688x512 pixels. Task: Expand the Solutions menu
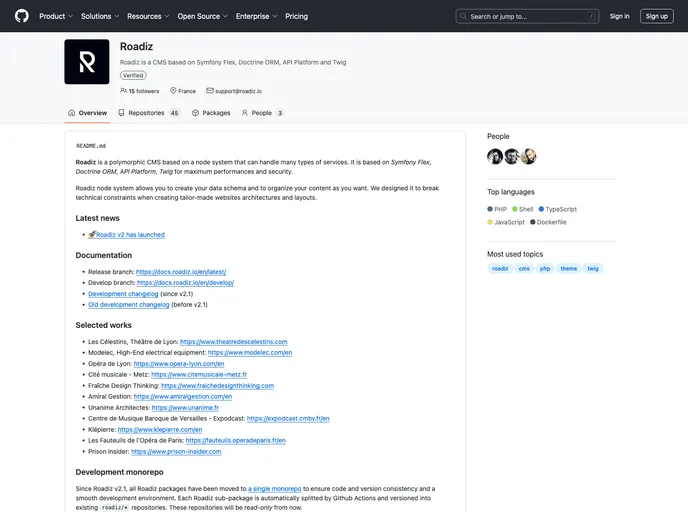pyautogui.click(x=100, y=16)
